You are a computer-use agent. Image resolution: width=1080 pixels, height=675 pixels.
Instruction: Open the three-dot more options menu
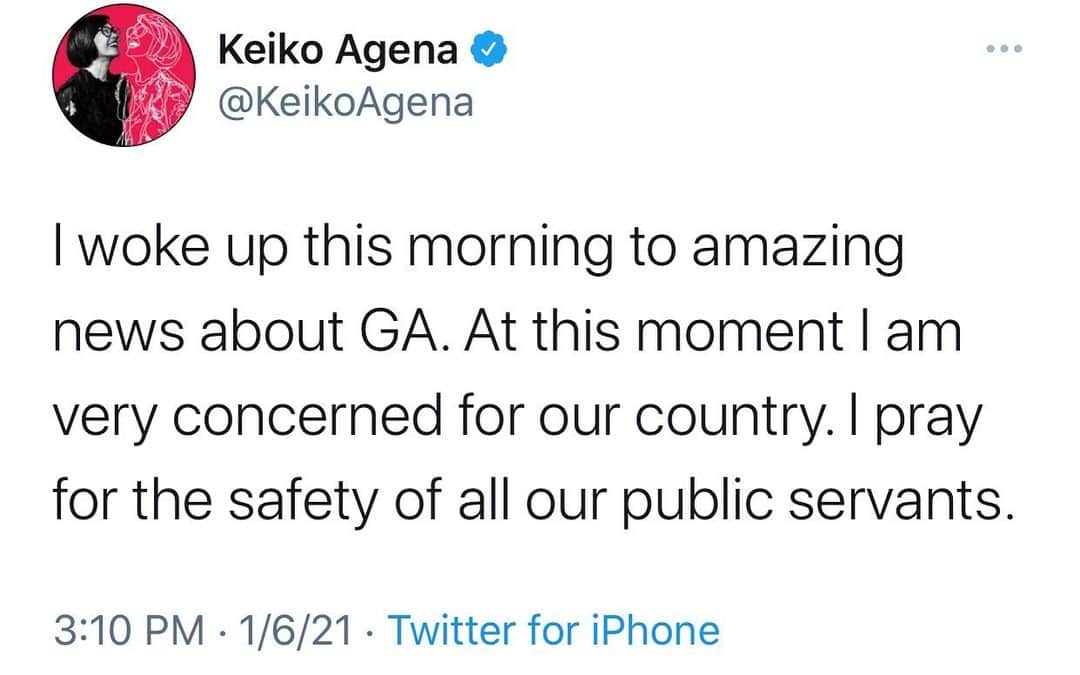pyautogui.click(x=1004, y=49)
